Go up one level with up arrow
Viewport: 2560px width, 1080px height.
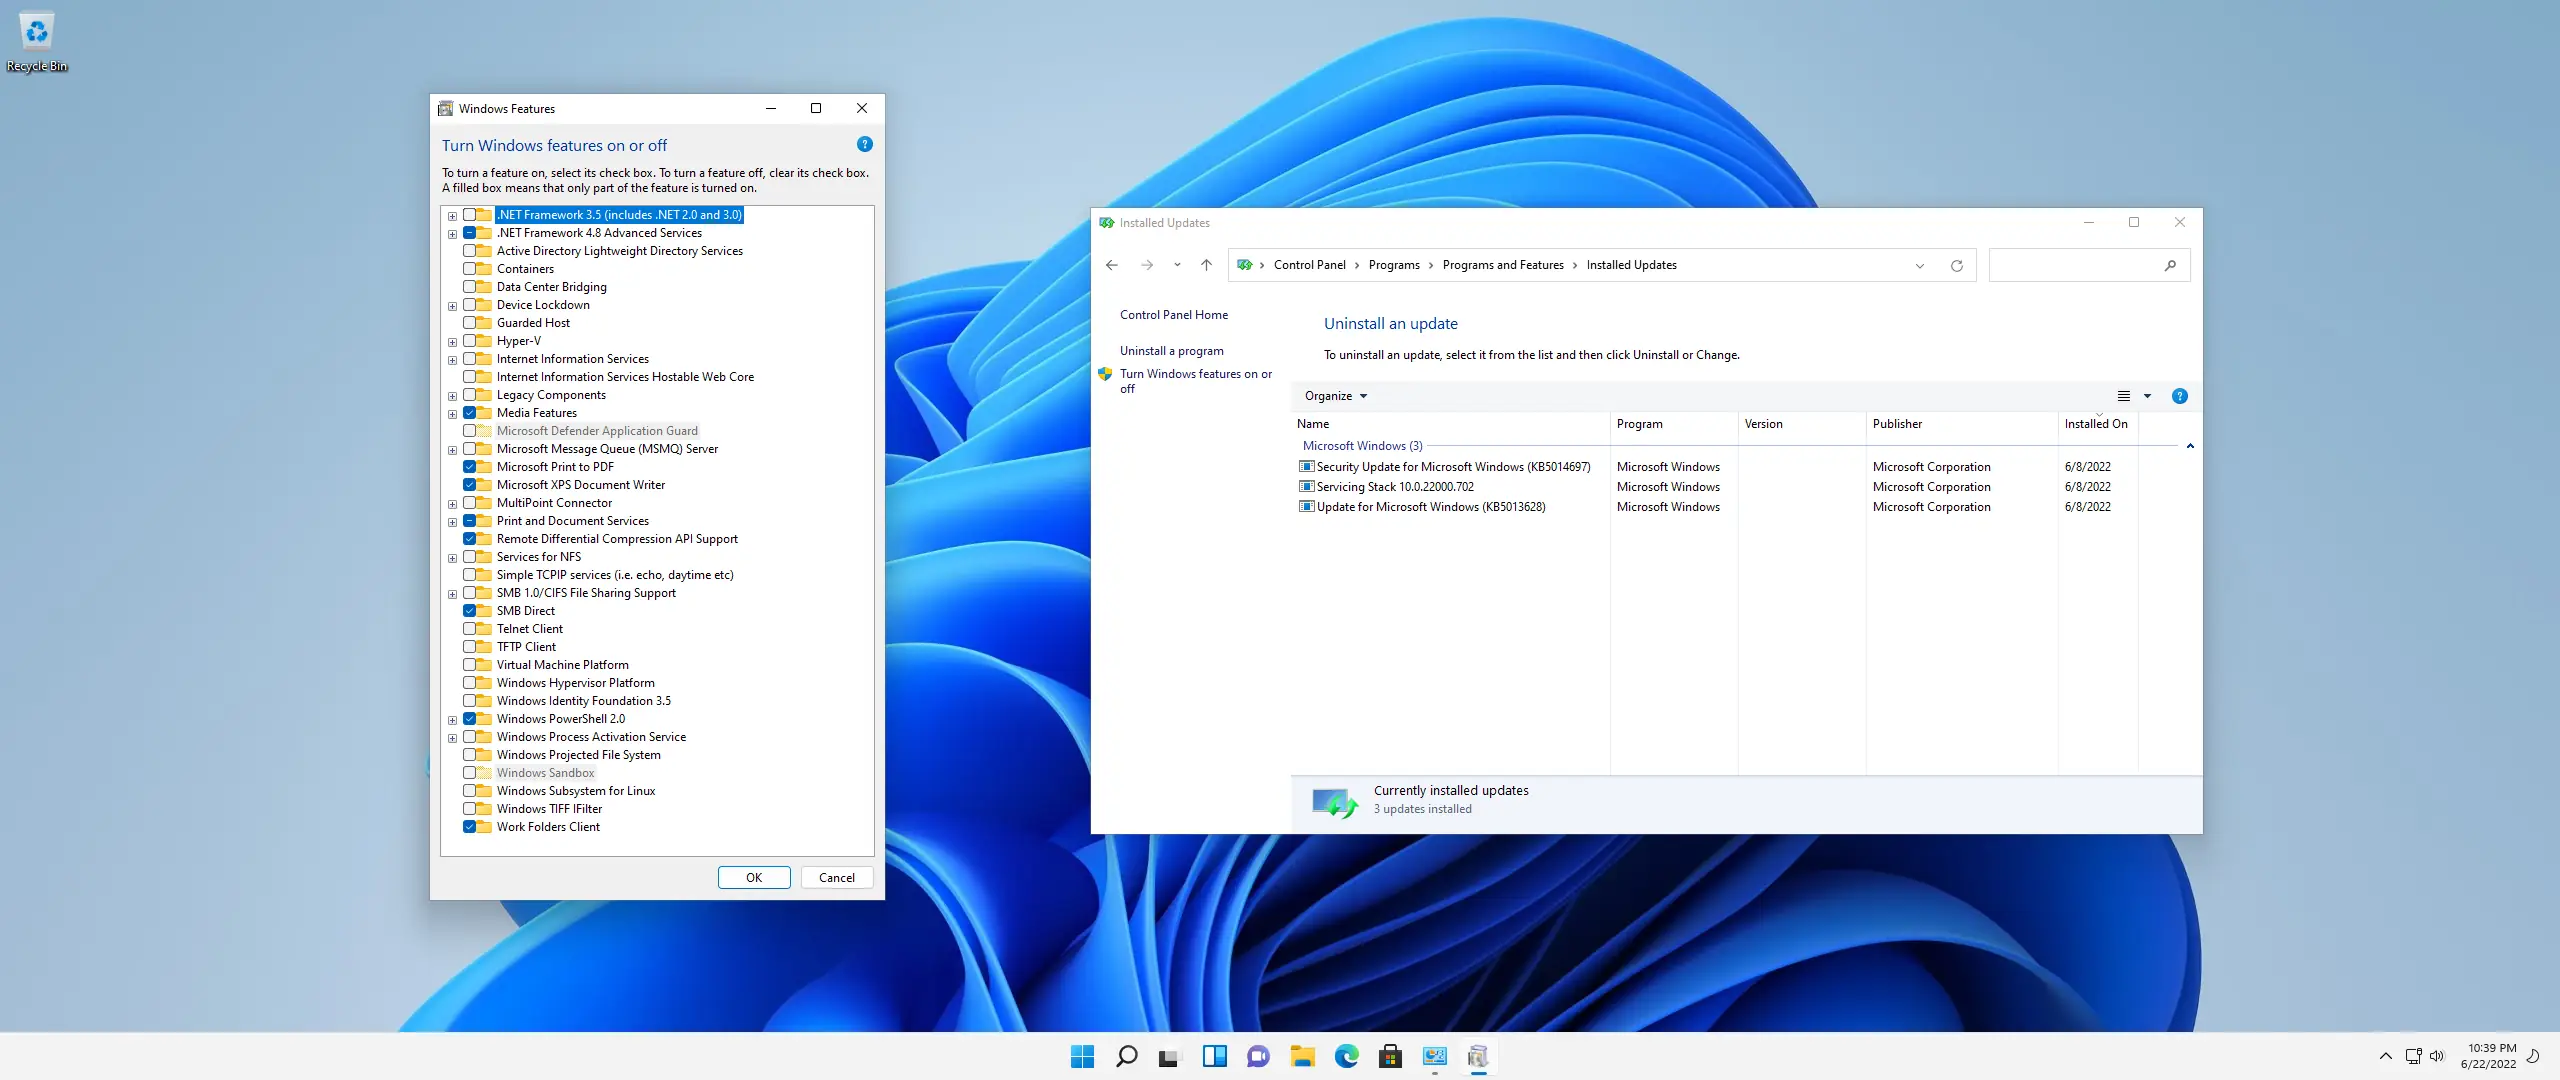[1206, 265]
